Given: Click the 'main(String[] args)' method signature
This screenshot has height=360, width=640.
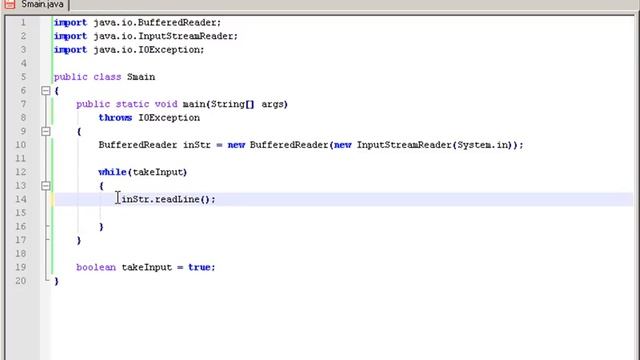Looking at the screenshot, I should [x=235, y=104].
